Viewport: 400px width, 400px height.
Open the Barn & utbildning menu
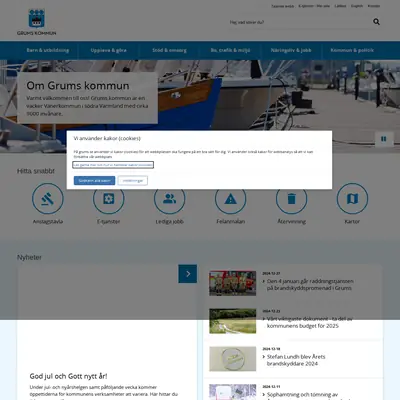(x=48, y=50)
